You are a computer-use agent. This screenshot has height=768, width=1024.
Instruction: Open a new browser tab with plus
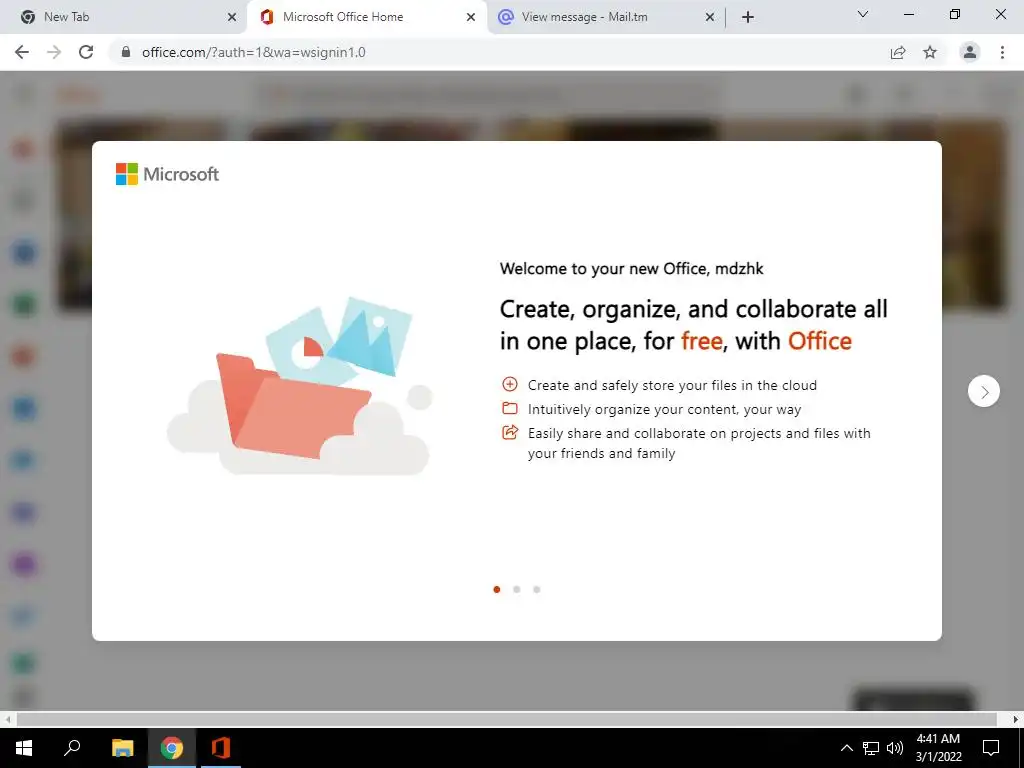[748, 17]
